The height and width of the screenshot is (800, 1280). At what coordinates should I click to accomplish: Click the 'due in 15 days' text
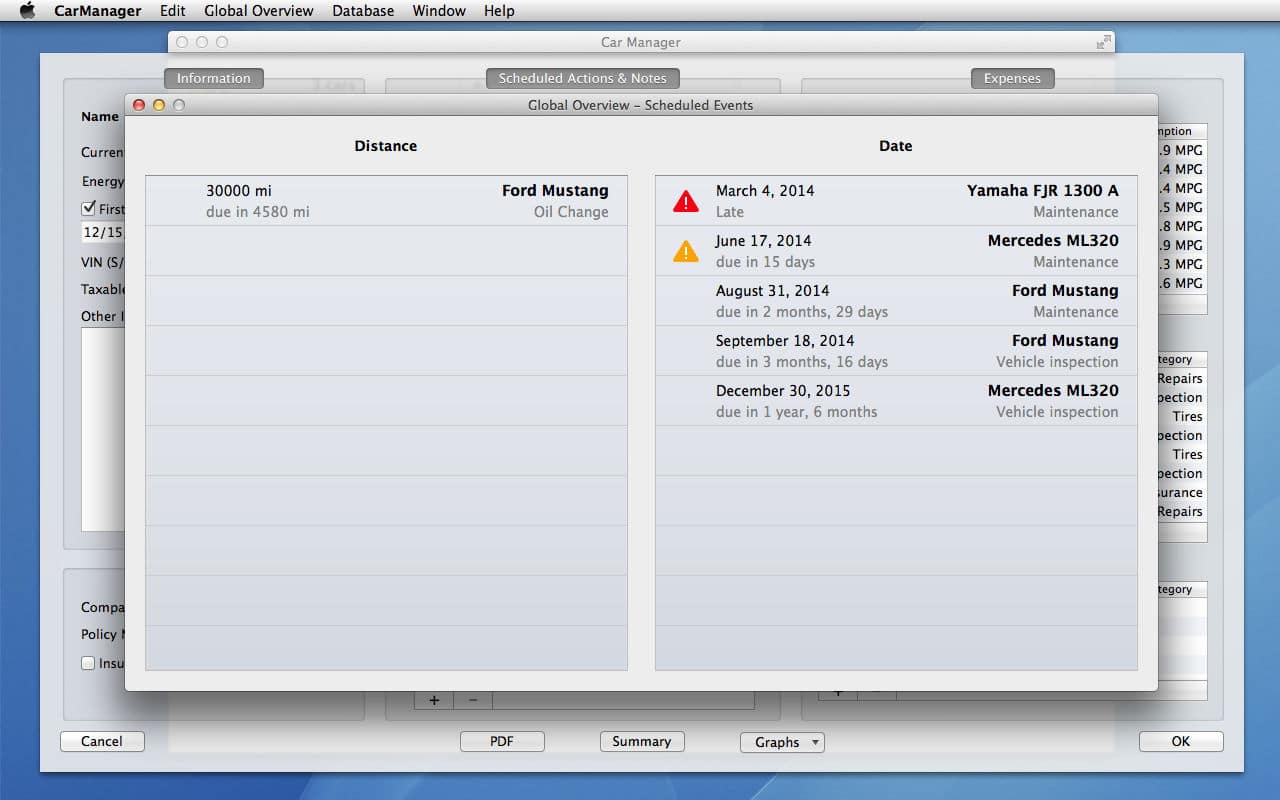pyautogui.click(x=765, y=262)
